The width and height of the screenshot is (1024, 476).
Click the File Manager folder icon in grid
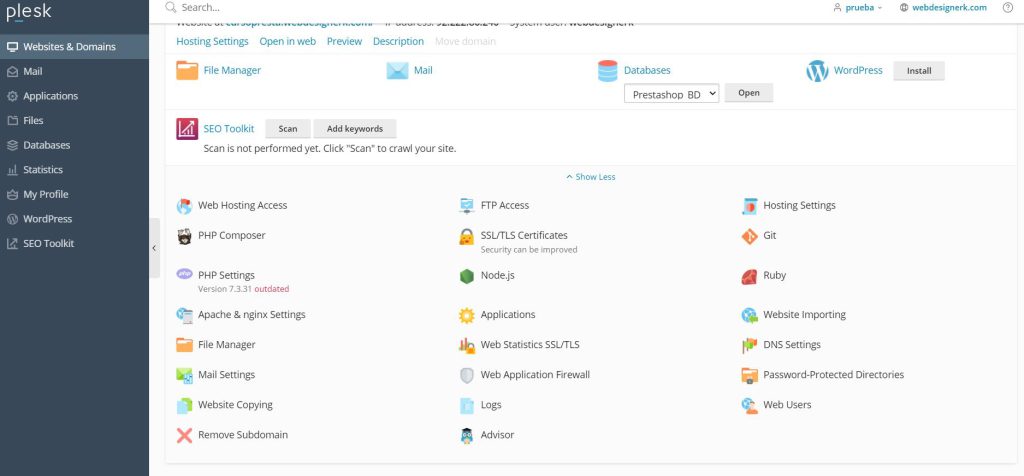185,345
